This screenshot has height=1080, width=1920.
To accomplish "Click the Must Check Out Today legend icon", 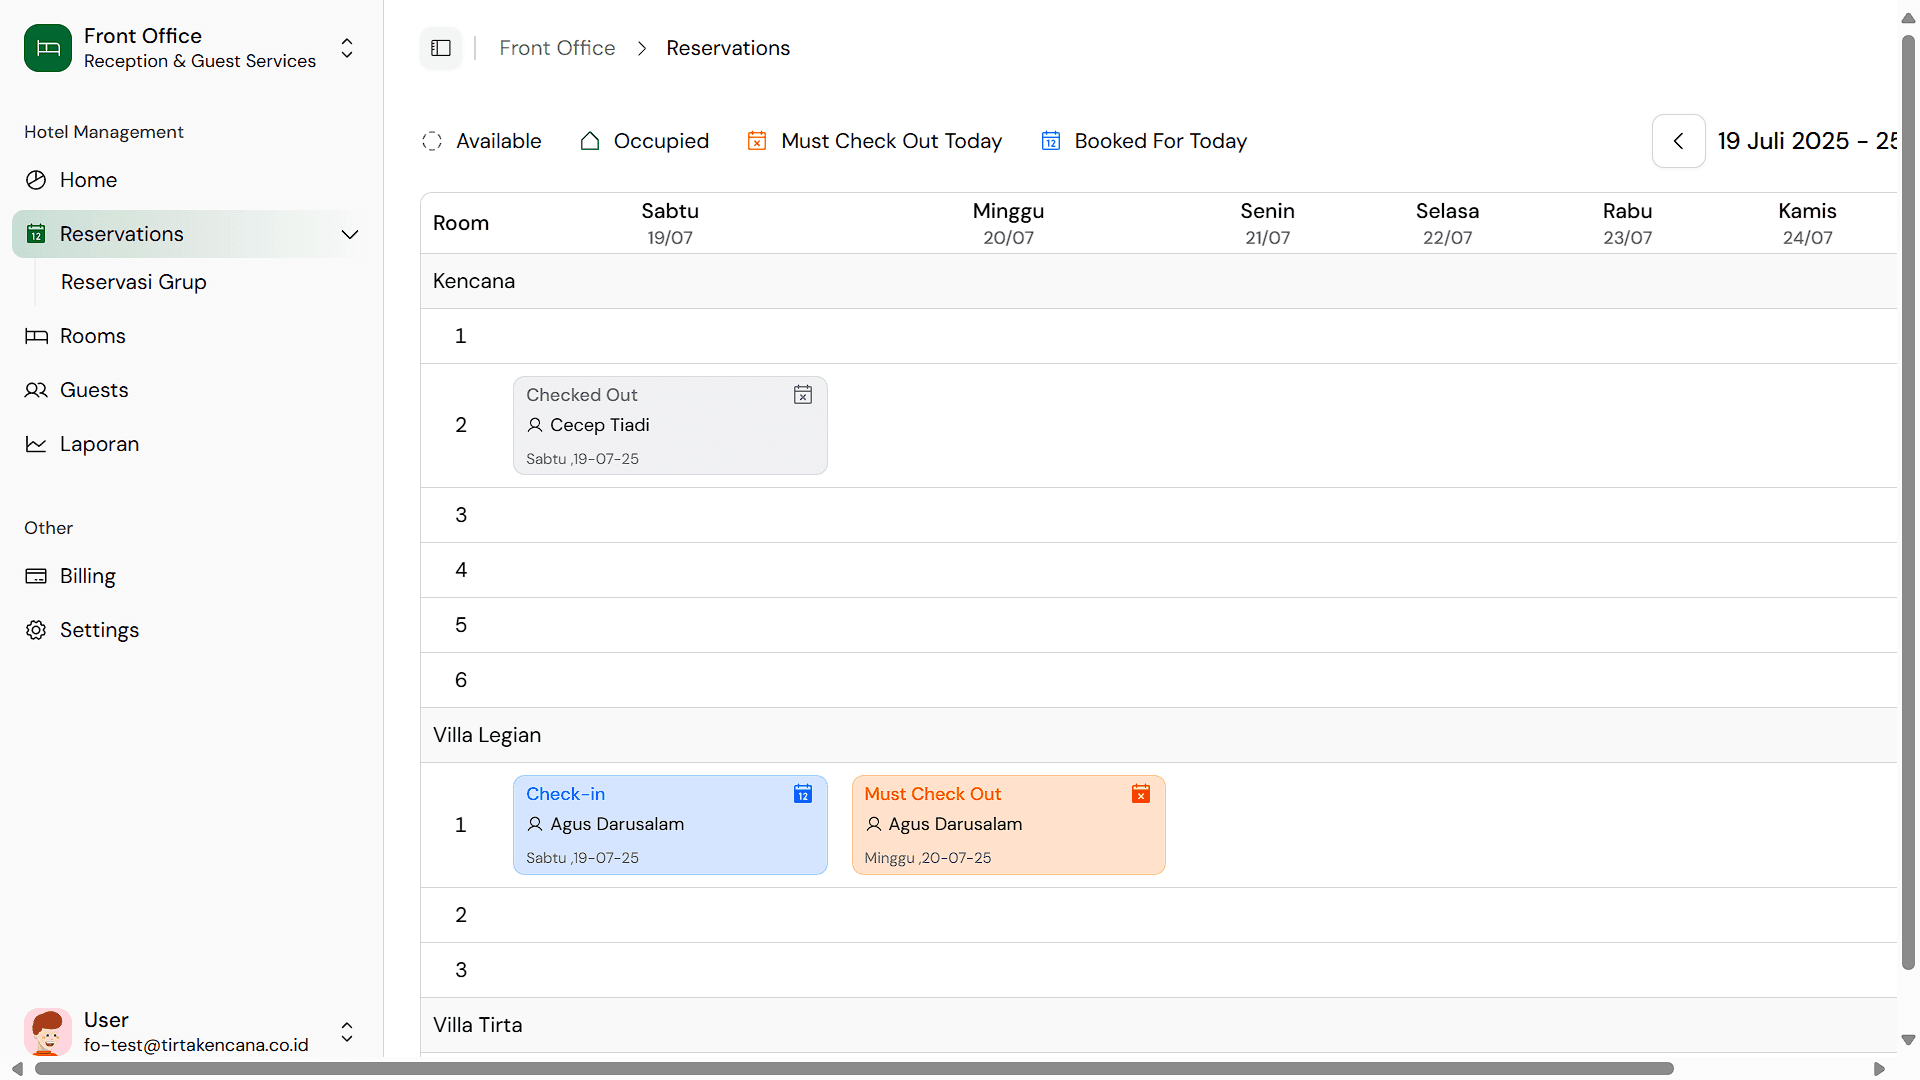I will tap(757, 141).
